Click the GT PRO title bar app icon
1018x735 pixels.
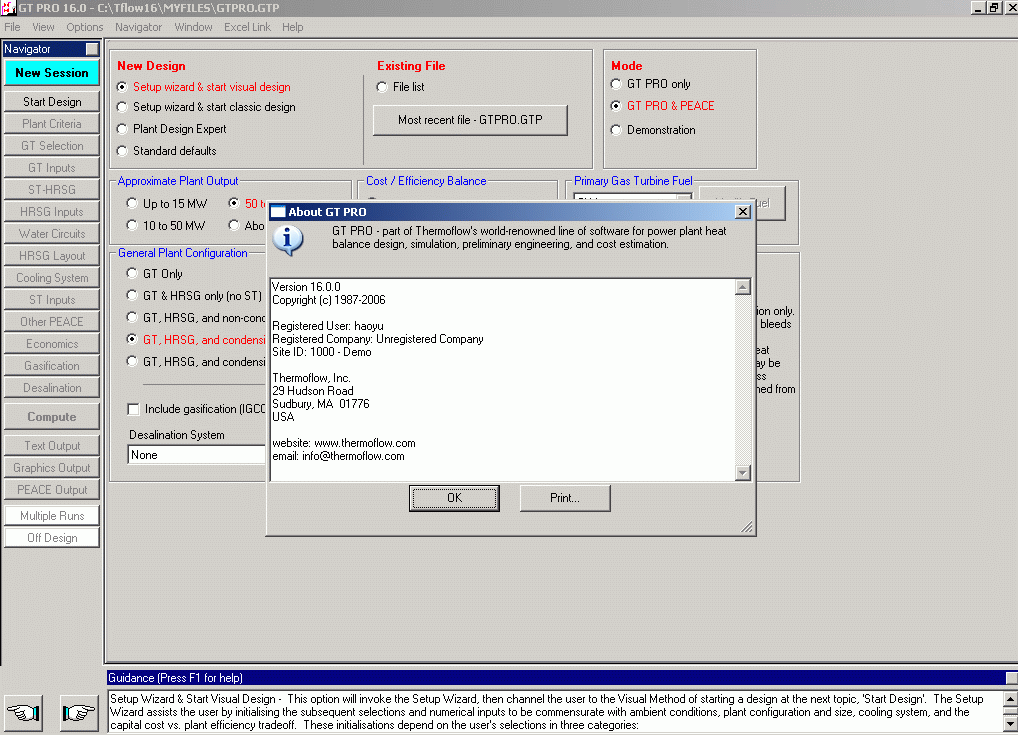point(8,8)
